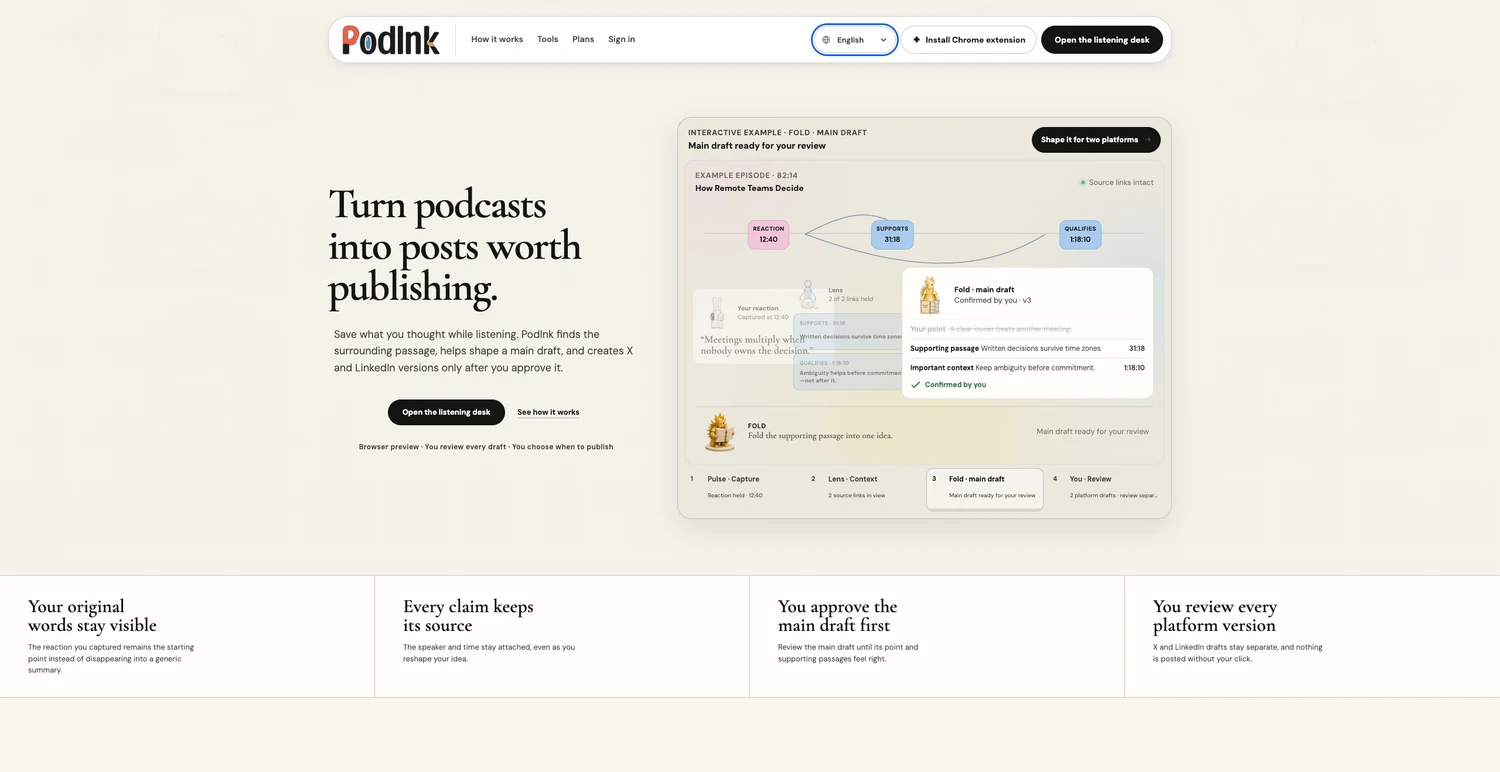Click the 'Main draft ready for your review' header text
1500x772 pixels.
757,146
